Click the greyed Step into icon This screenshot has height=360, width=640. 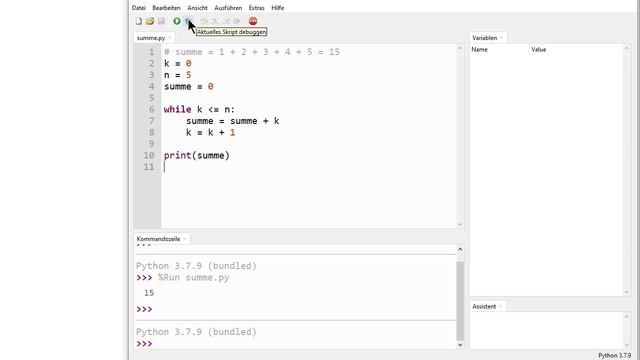(x=214, y=21)
